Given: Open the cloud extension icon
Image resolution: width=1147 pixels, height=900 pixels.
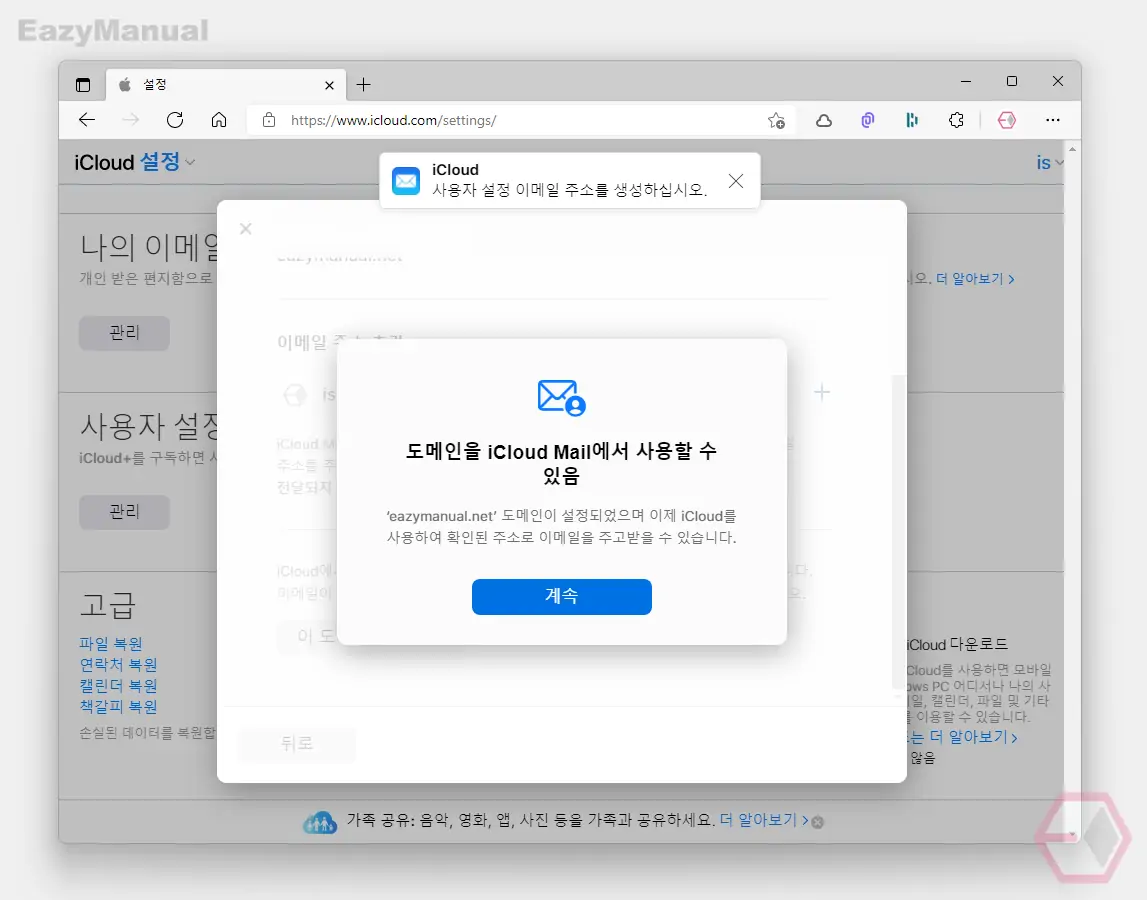Looking at the screenshot, I should pyautogui.click(x=824, y=120).
